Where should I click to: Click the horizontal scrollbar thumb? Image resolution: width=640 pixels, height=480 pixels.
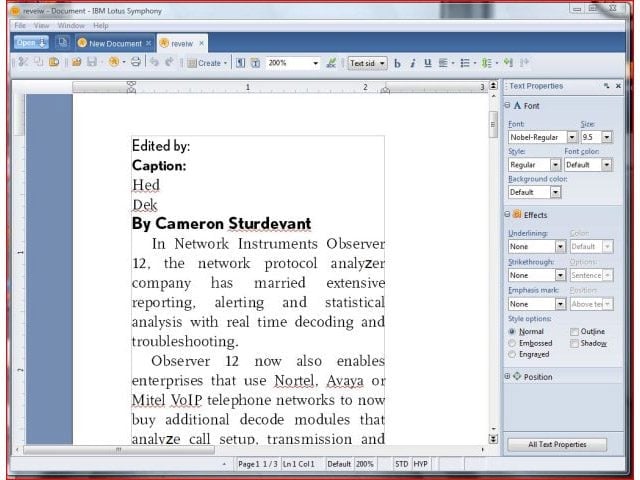119,450
